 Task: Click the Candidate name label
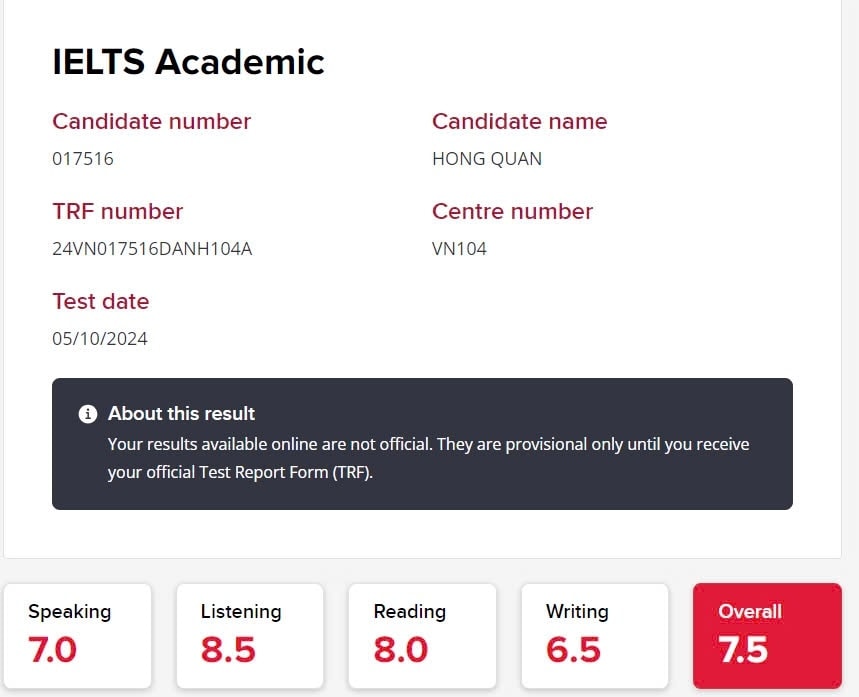point(519,121)
